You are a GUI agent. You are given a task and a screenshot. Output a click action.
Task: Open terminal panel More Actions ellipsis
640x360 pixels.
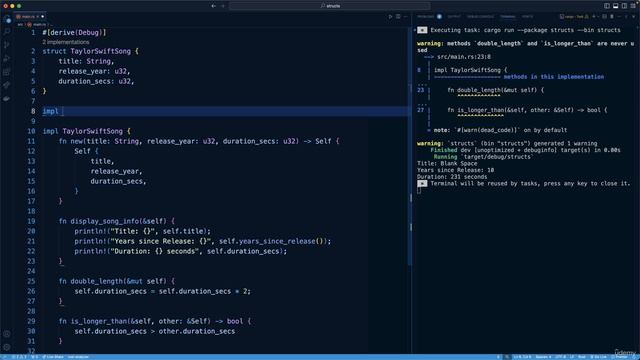(619, 17)
